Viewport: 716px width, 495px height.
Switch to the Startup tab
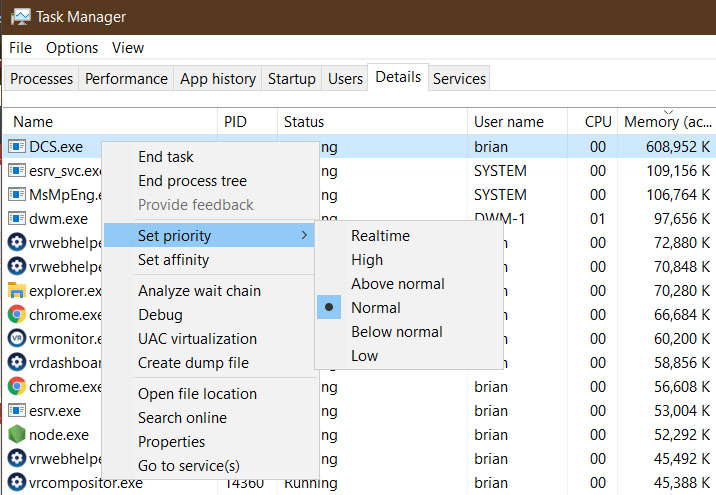coord(292,79)
